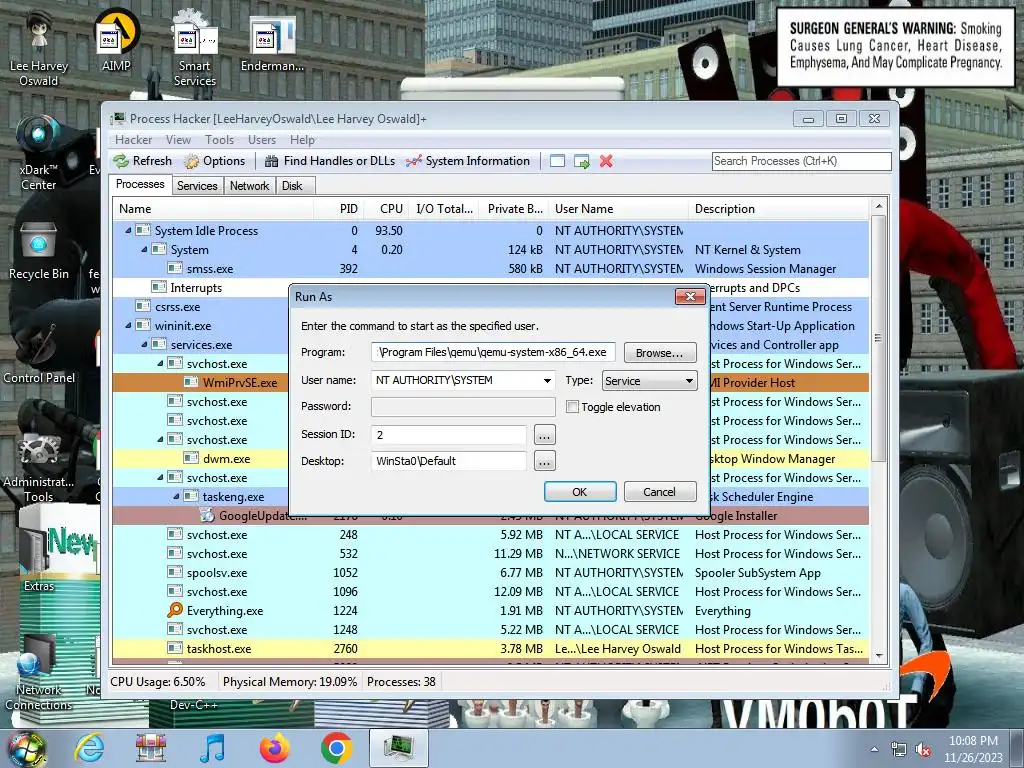1024x768 pixels.
Task: Collapse the System process tree node
Action: coord(144,249)
